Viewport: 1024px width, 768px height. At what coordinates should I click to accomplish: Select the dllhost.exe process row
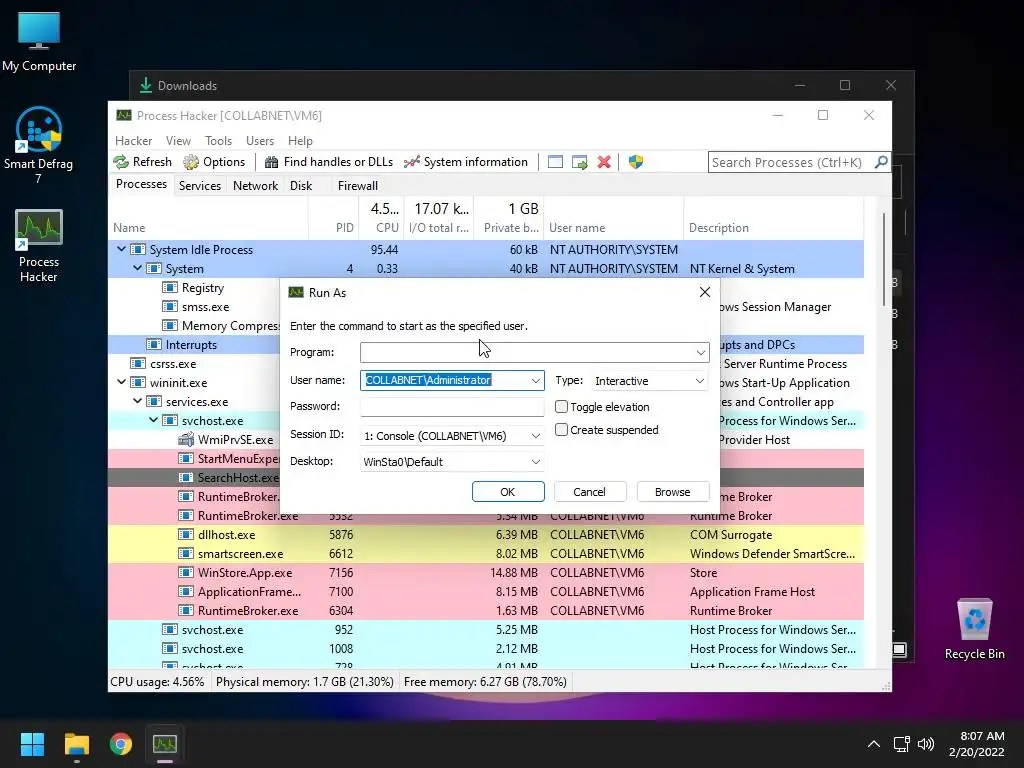pos(486,534)
